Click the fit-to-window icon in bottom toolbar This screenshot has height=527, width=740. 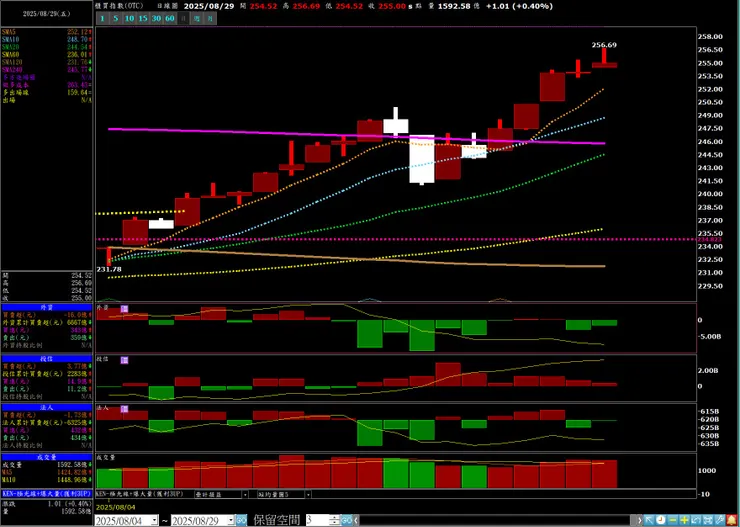coord(708,520)
